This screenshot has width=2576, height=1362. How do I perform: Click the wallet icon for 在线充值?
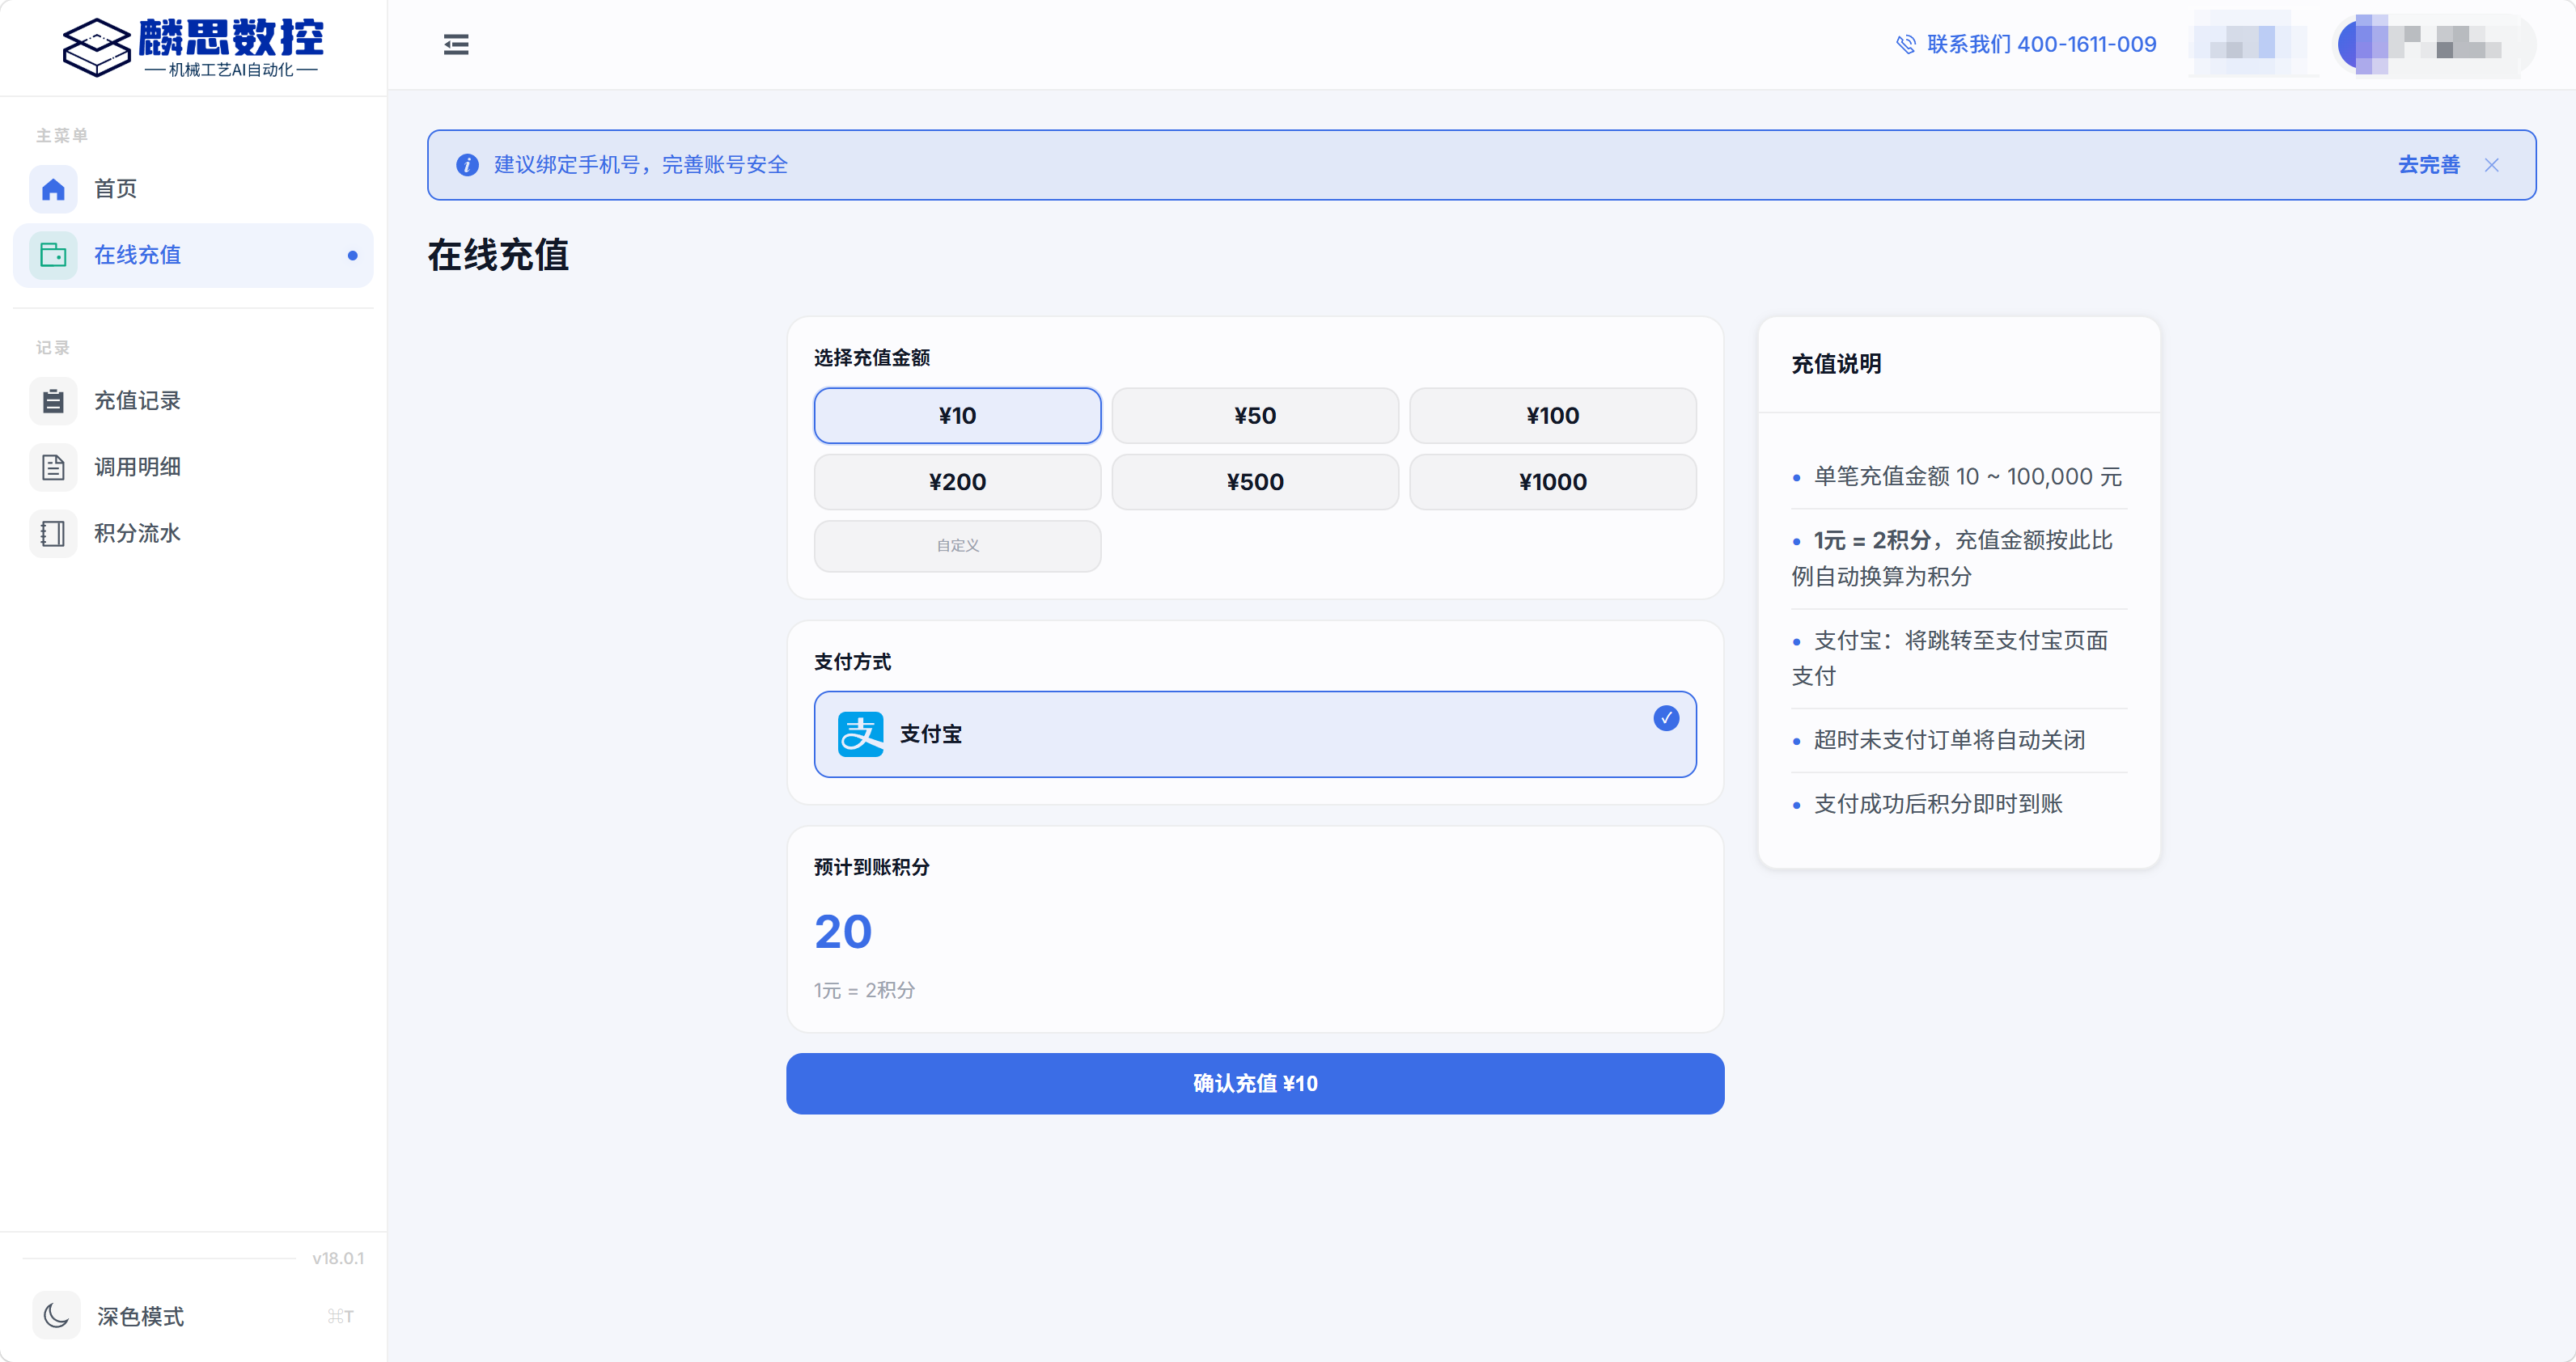[53, 255]
